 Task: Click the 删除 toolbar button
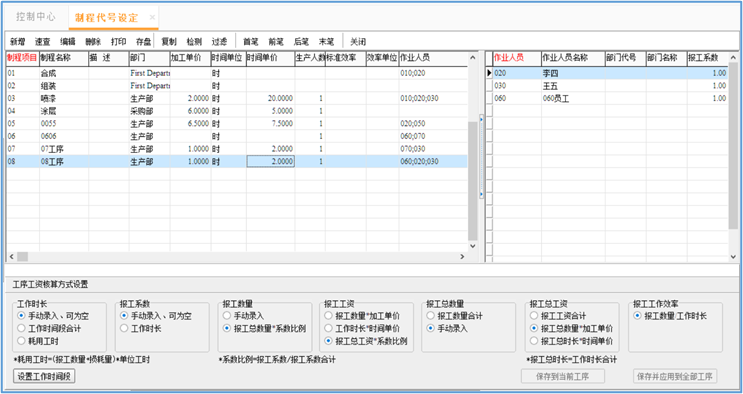(93, 42)
